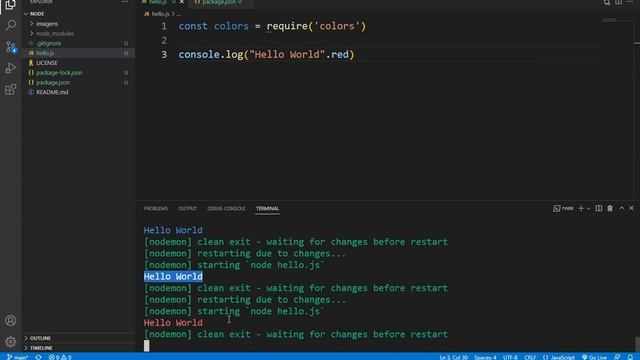Close the terminal panel
The image size is (640, 360).
631,208
